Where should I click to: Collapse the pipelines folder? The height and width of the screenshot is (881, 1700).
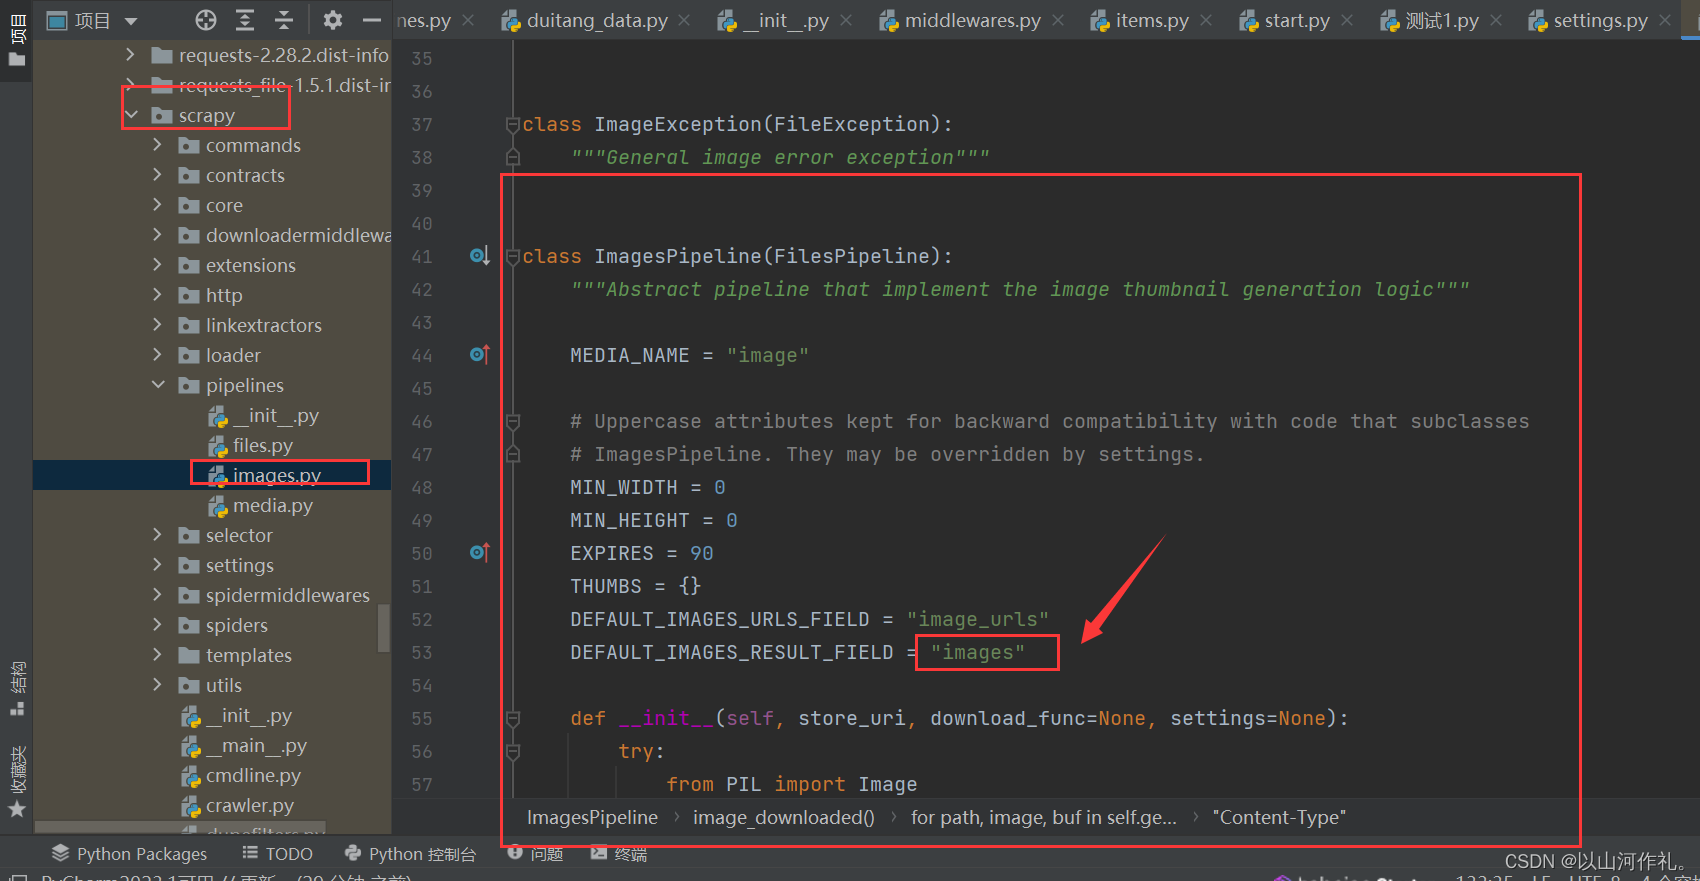(x=157, y=385)
